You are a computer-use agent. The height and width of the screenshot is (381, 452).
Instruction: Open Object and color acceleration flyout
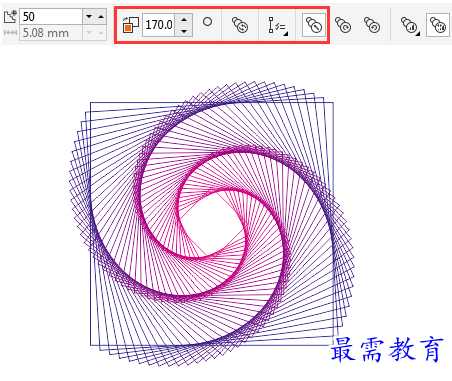pos(410,25)
